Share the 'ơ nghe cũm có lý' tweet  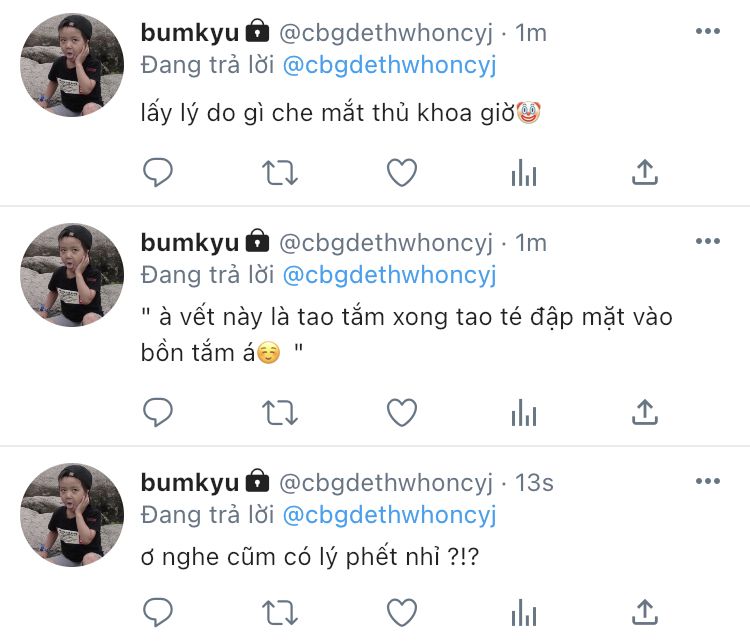pyautogui.click(x=645, y=612)
